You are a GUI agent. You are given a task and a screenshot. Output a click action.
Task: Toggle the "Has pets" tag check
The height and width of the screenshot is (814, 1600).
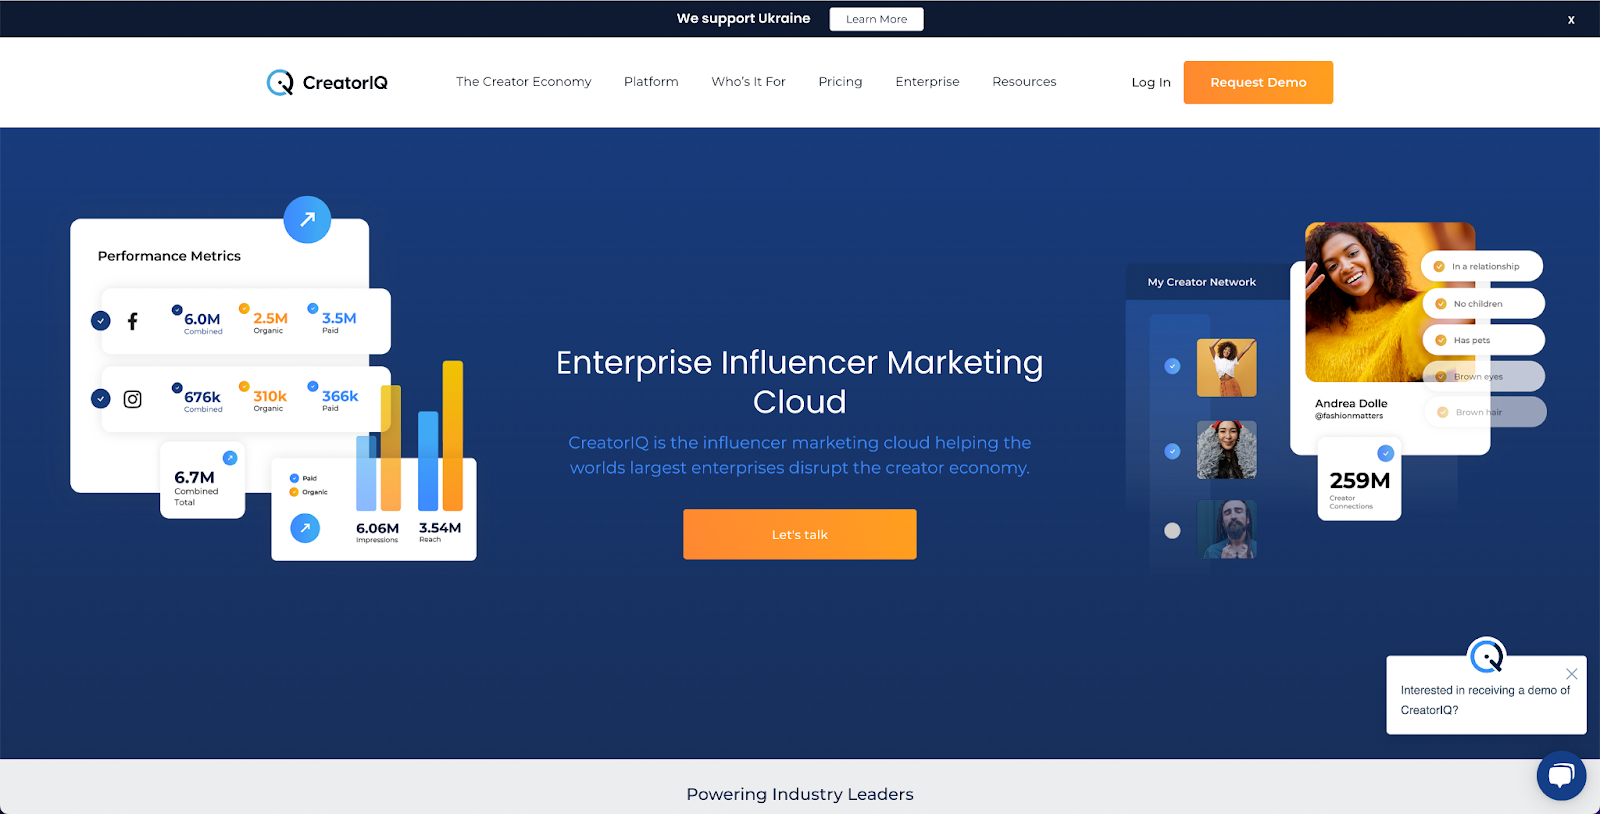(1441, 340)
